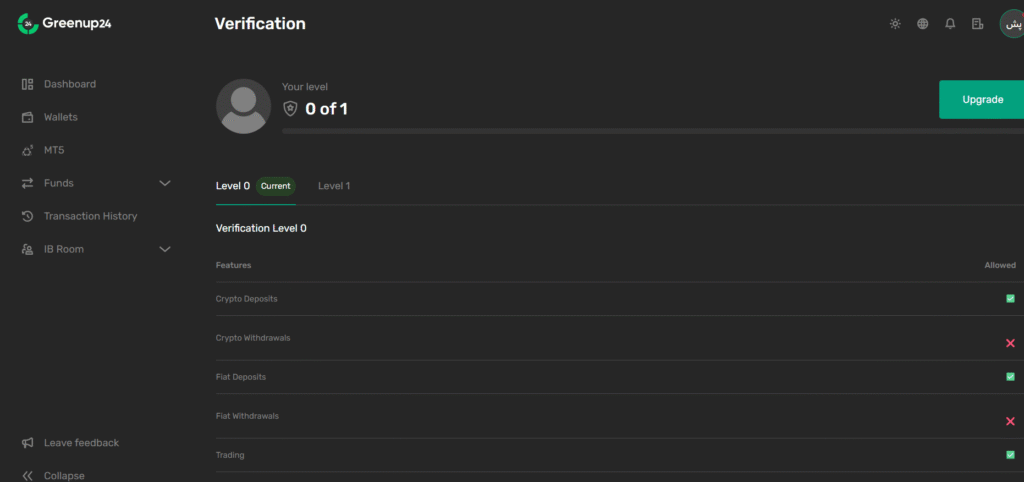Click the Greenup24 logo
Screen dimensions: 1024x482
point(65,24)
